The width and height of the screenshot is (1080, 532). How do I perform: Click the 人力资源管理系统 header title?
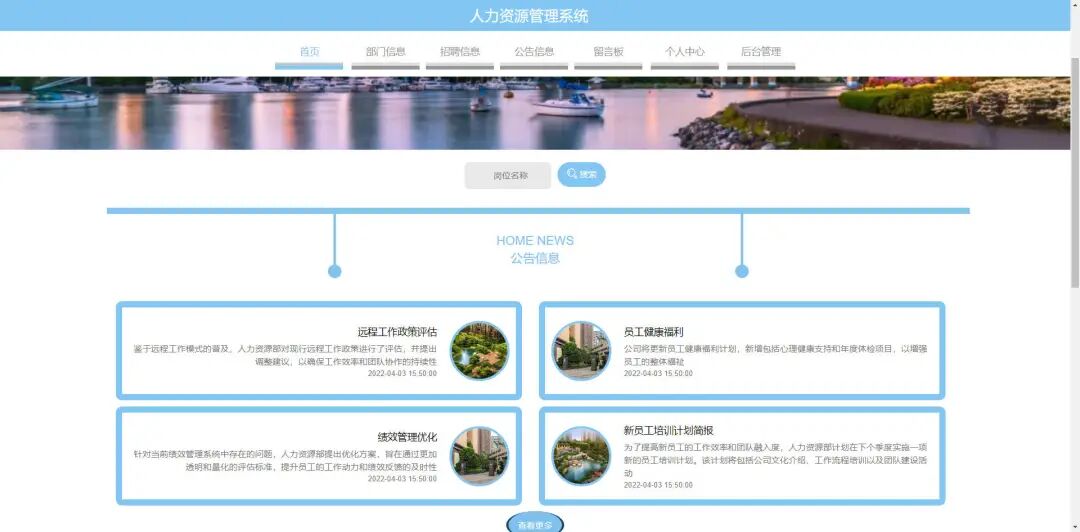[529, 16]
